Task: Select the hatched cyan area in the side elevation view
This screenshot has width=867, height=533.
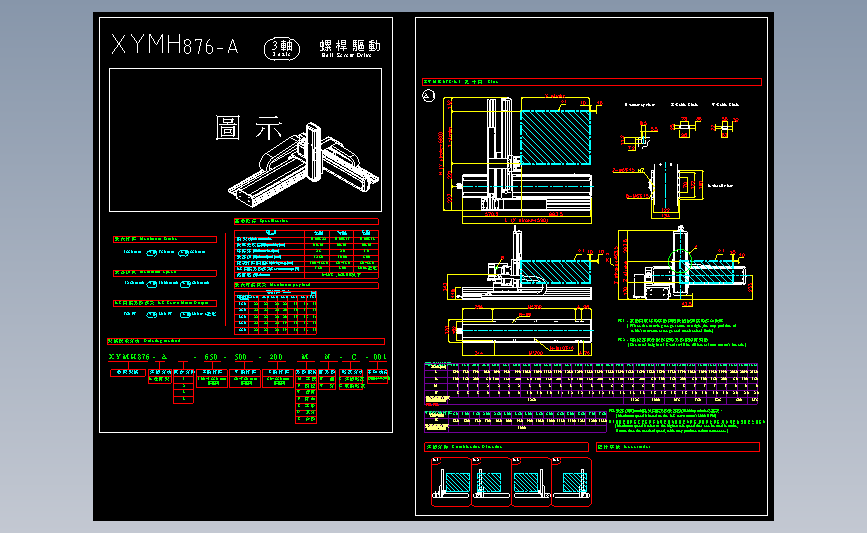Action: 711,274
